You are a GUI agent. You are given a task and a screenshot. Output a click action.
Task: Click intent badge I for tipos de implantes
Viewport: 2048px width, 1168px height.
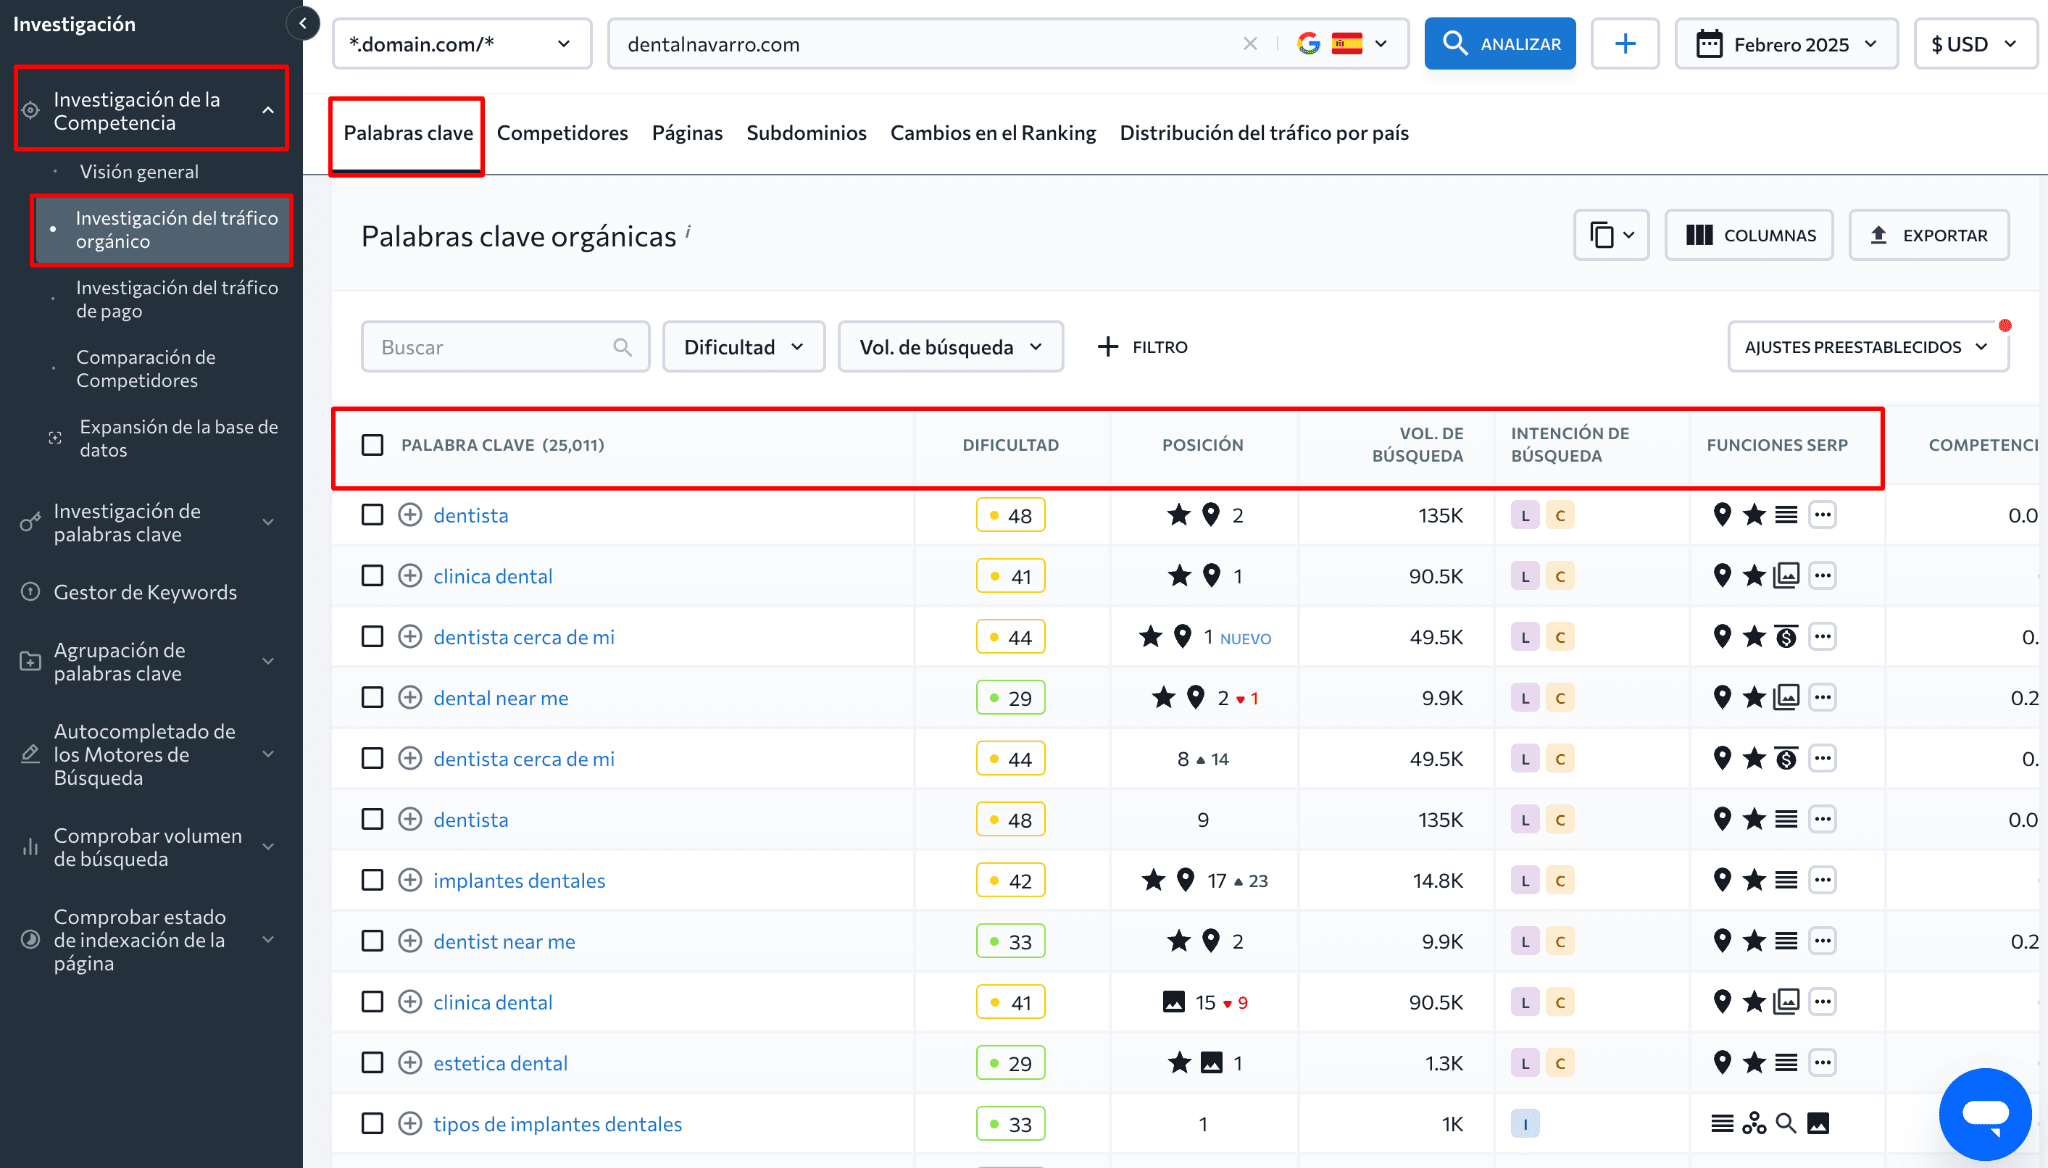tap(1525, 1124)
